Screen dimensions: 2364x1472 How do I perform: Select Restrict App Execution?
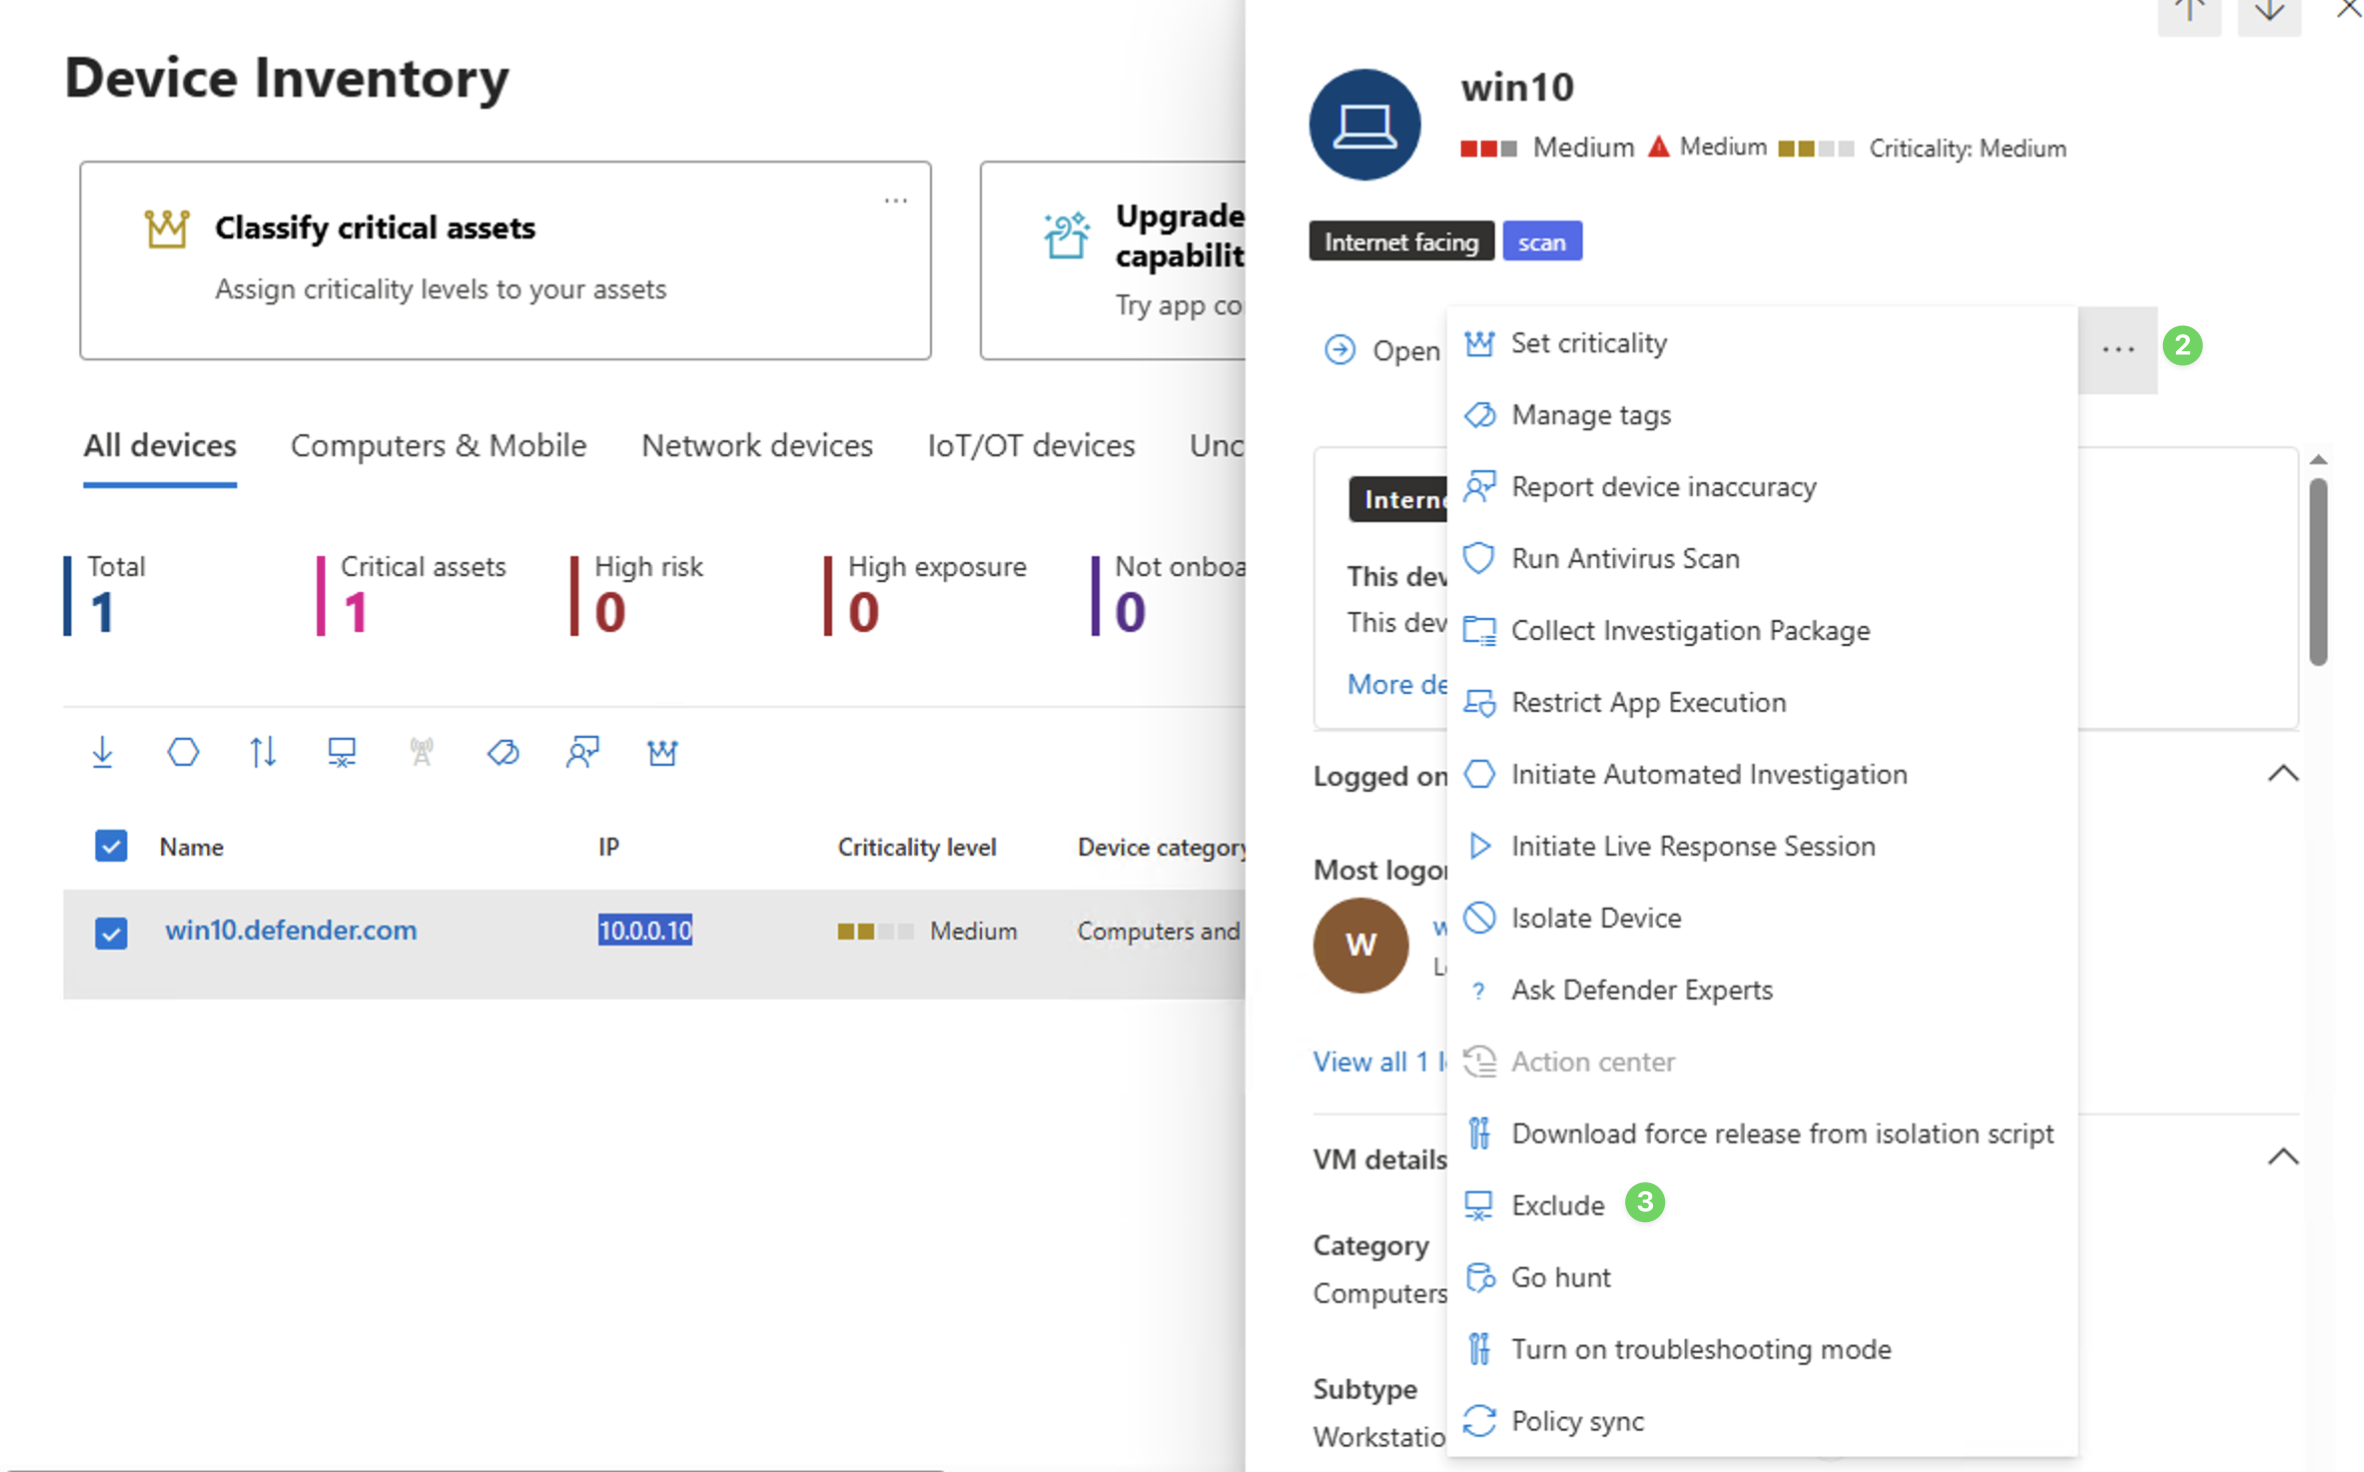pos(1761,702)
